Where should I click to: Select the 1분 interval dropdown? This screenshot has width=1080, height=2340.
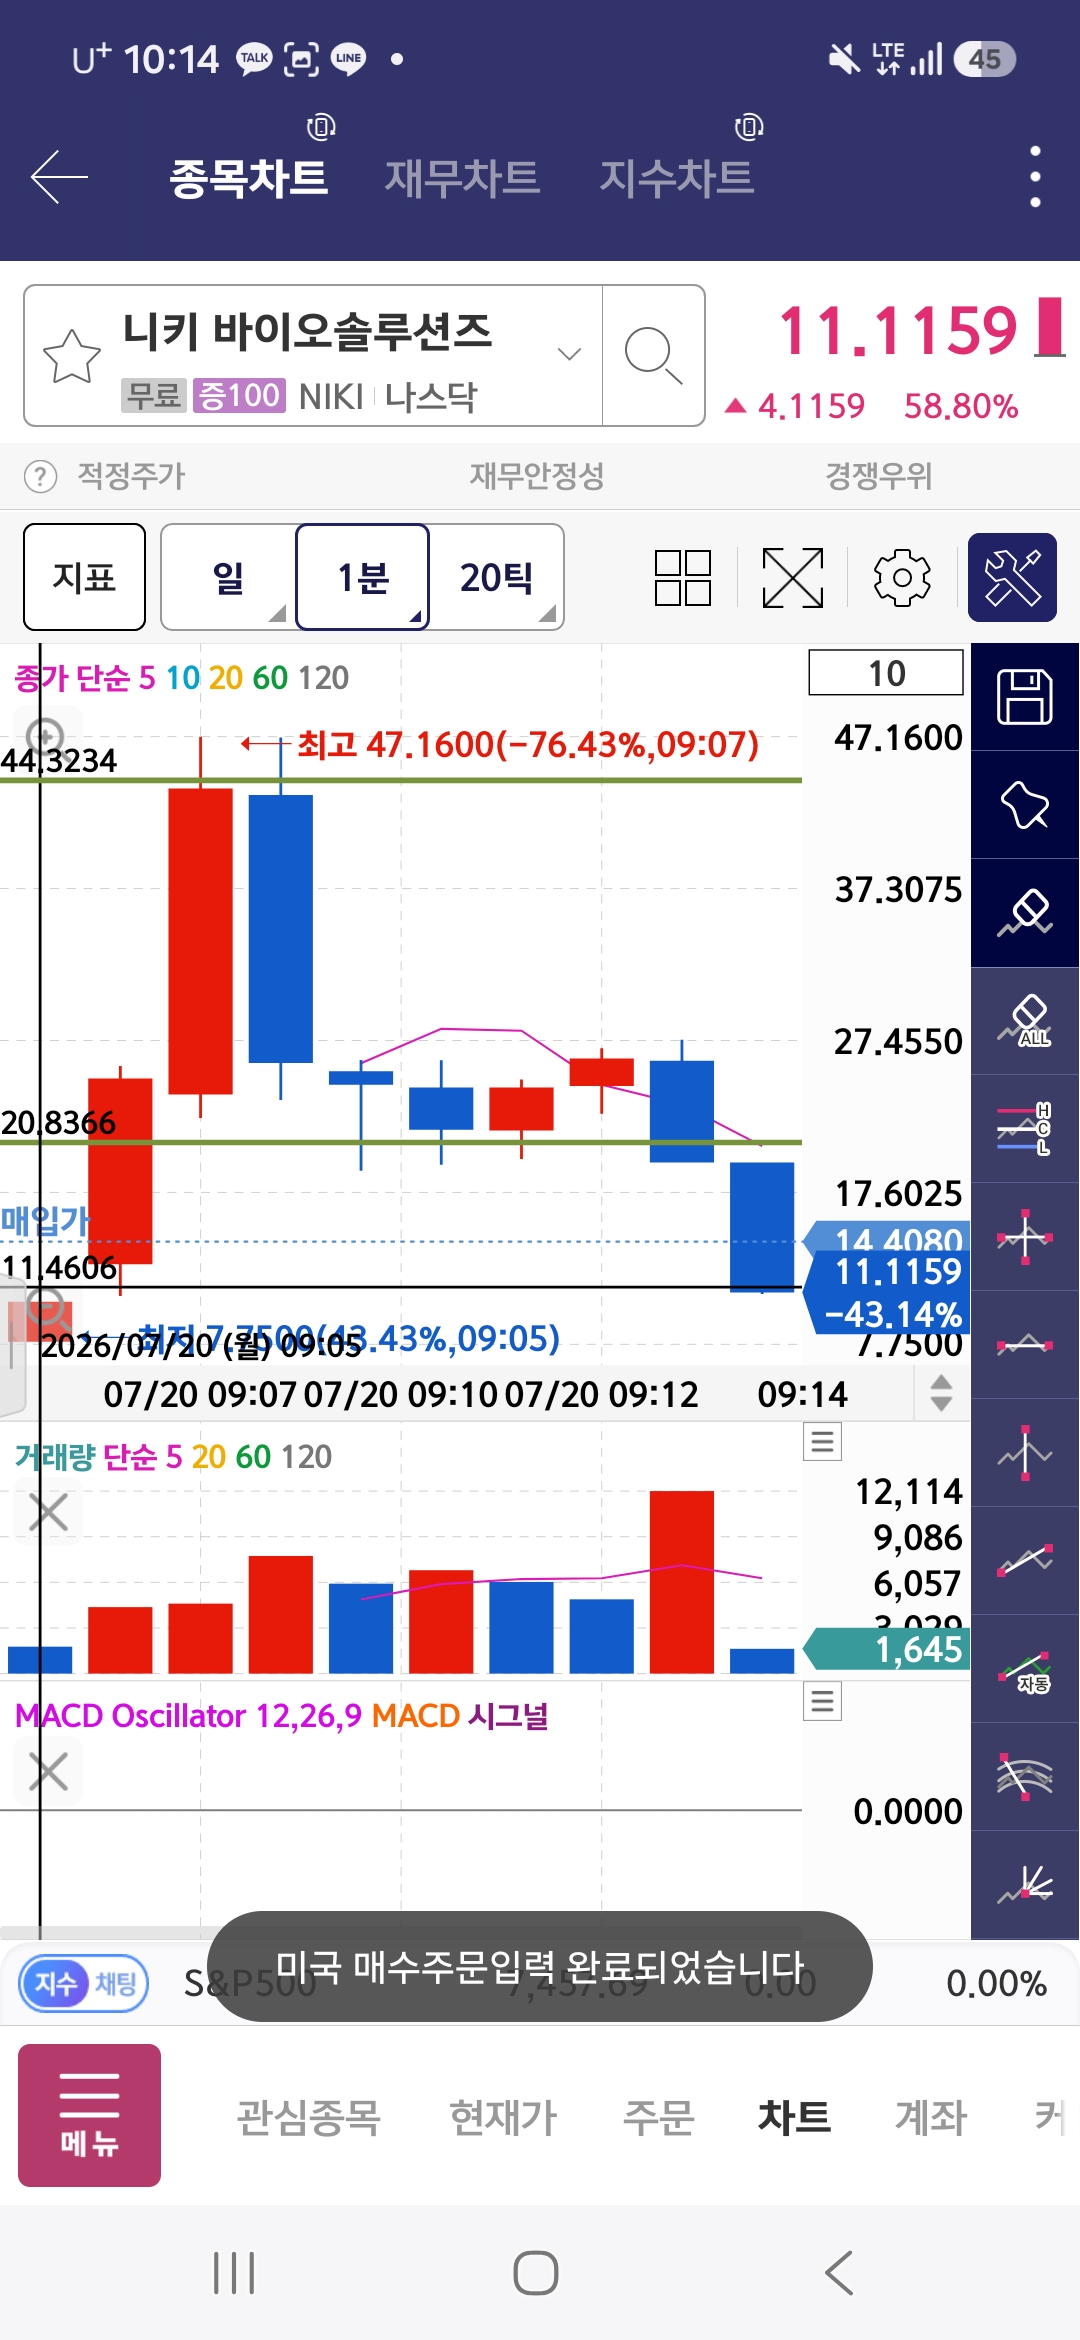point(363,577)
